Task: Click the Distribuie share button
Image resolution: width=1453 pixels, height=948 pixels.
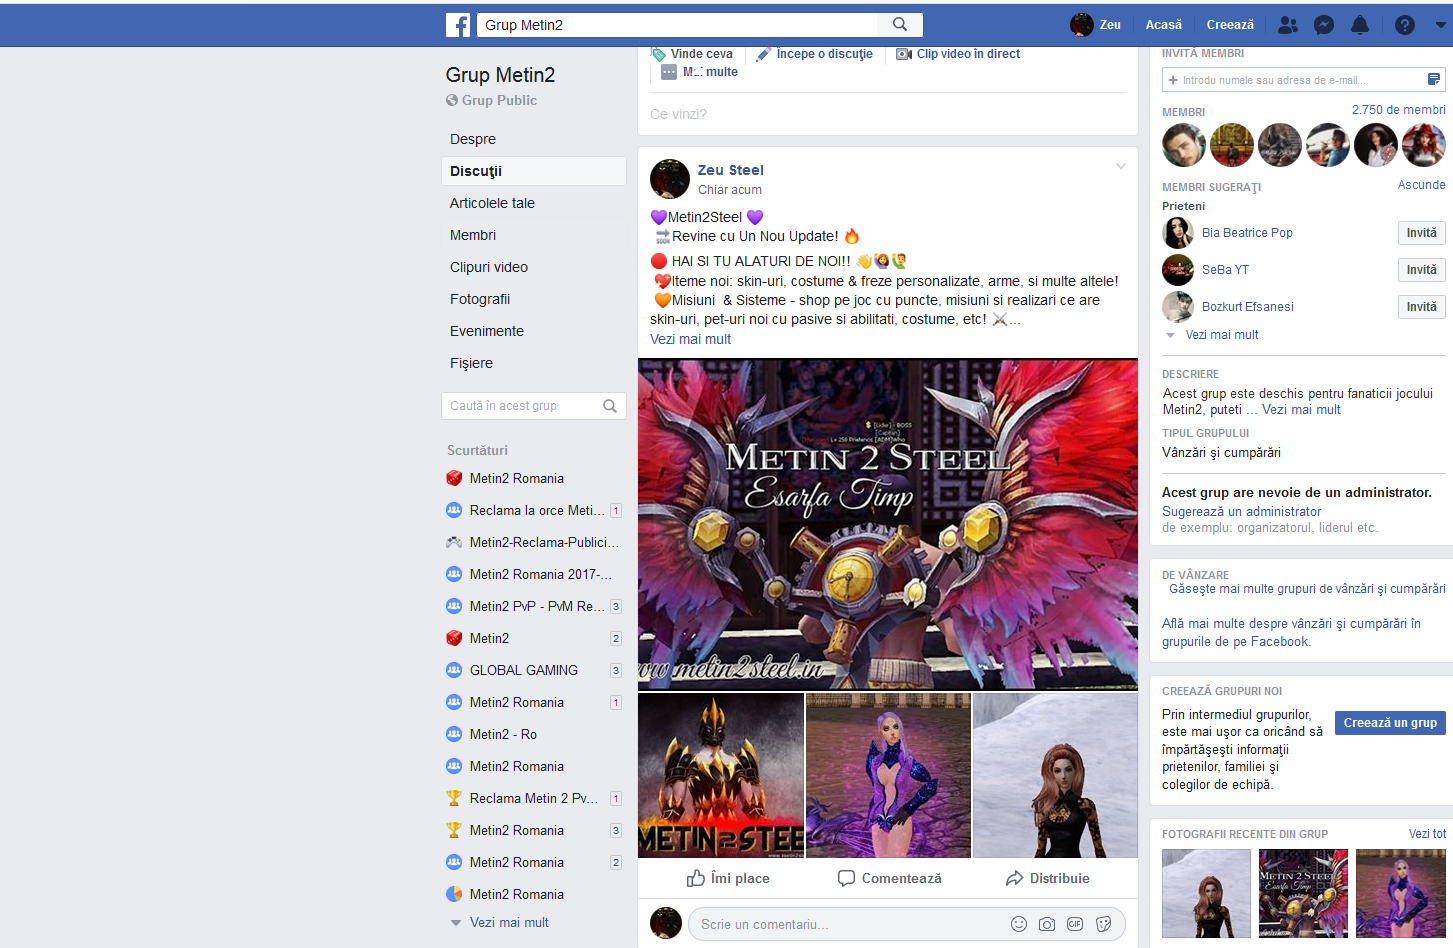Action: [x=1048, y=878]
